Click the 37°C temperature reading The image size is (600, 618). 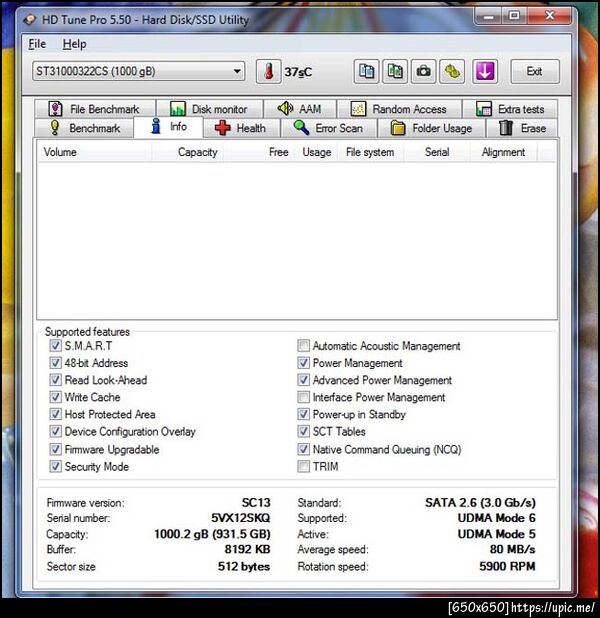coord(298,72)
